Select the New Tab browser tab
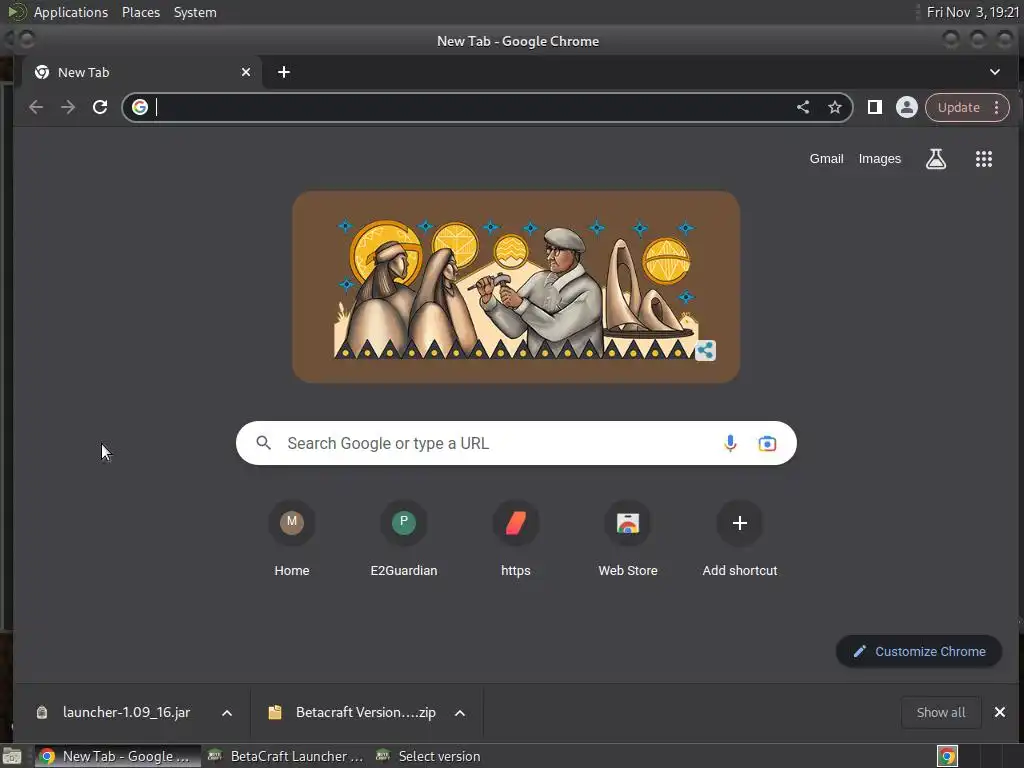1024x768 pixels. 141,72
